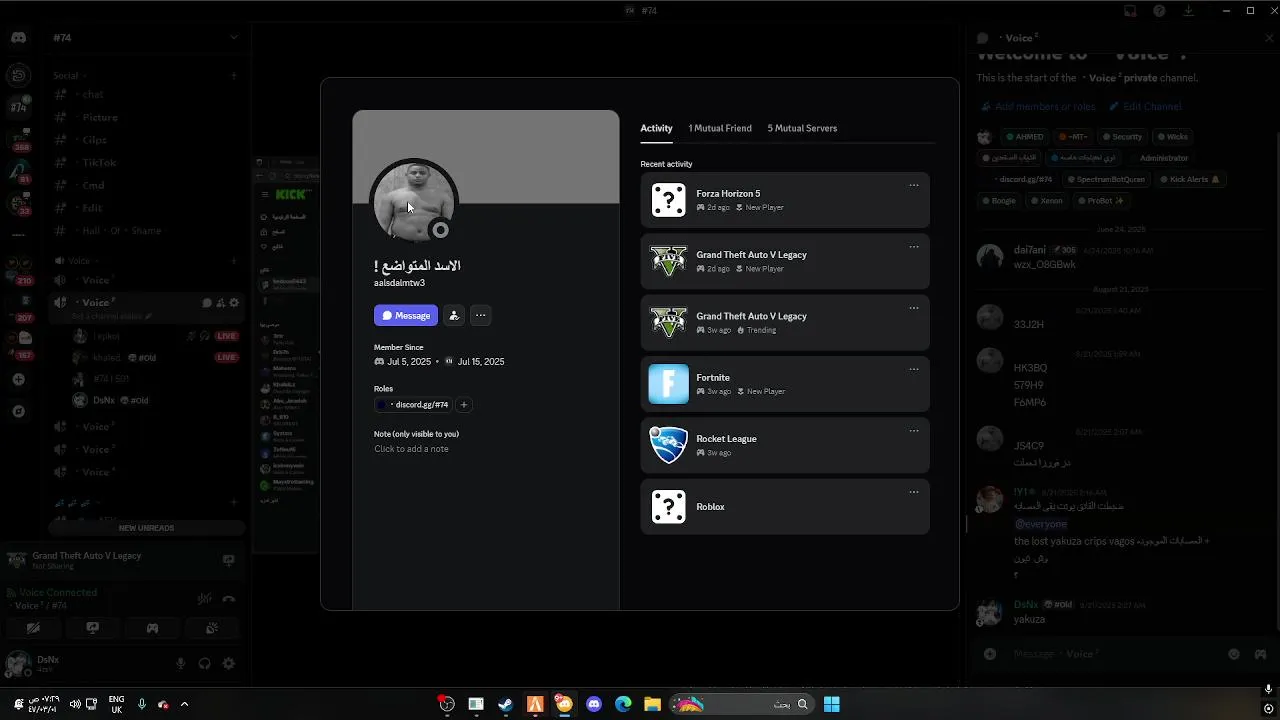Open user settings gear in Discord
Viewport: 1280px width, 720px height.
point(228,663)
